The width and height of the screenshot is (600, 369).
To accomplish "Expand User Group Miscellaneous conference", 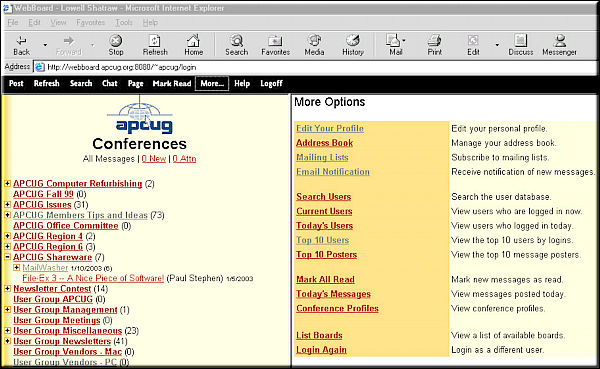I will click(7, 330).
